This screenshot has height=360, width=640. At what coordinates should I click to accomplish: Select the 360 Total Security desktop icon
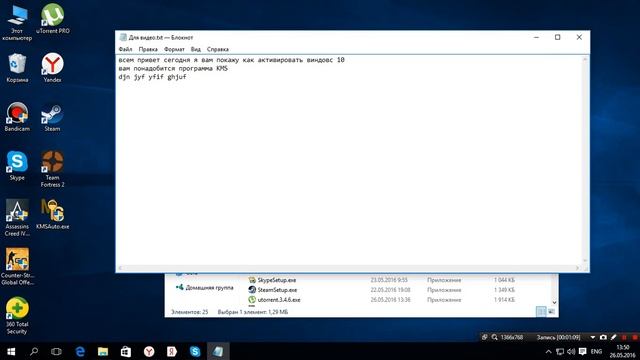tap(17, 316)
